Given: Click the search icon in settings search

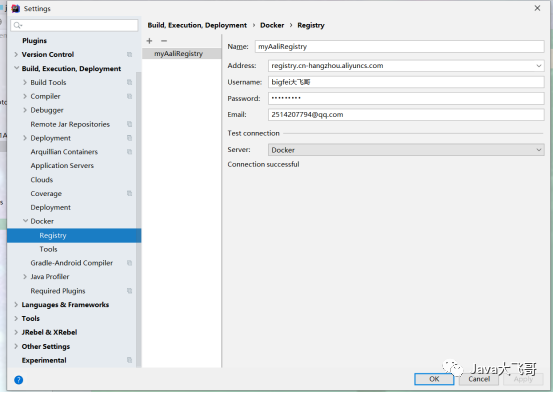Looking at the screenshot, I should coord(17,25).
